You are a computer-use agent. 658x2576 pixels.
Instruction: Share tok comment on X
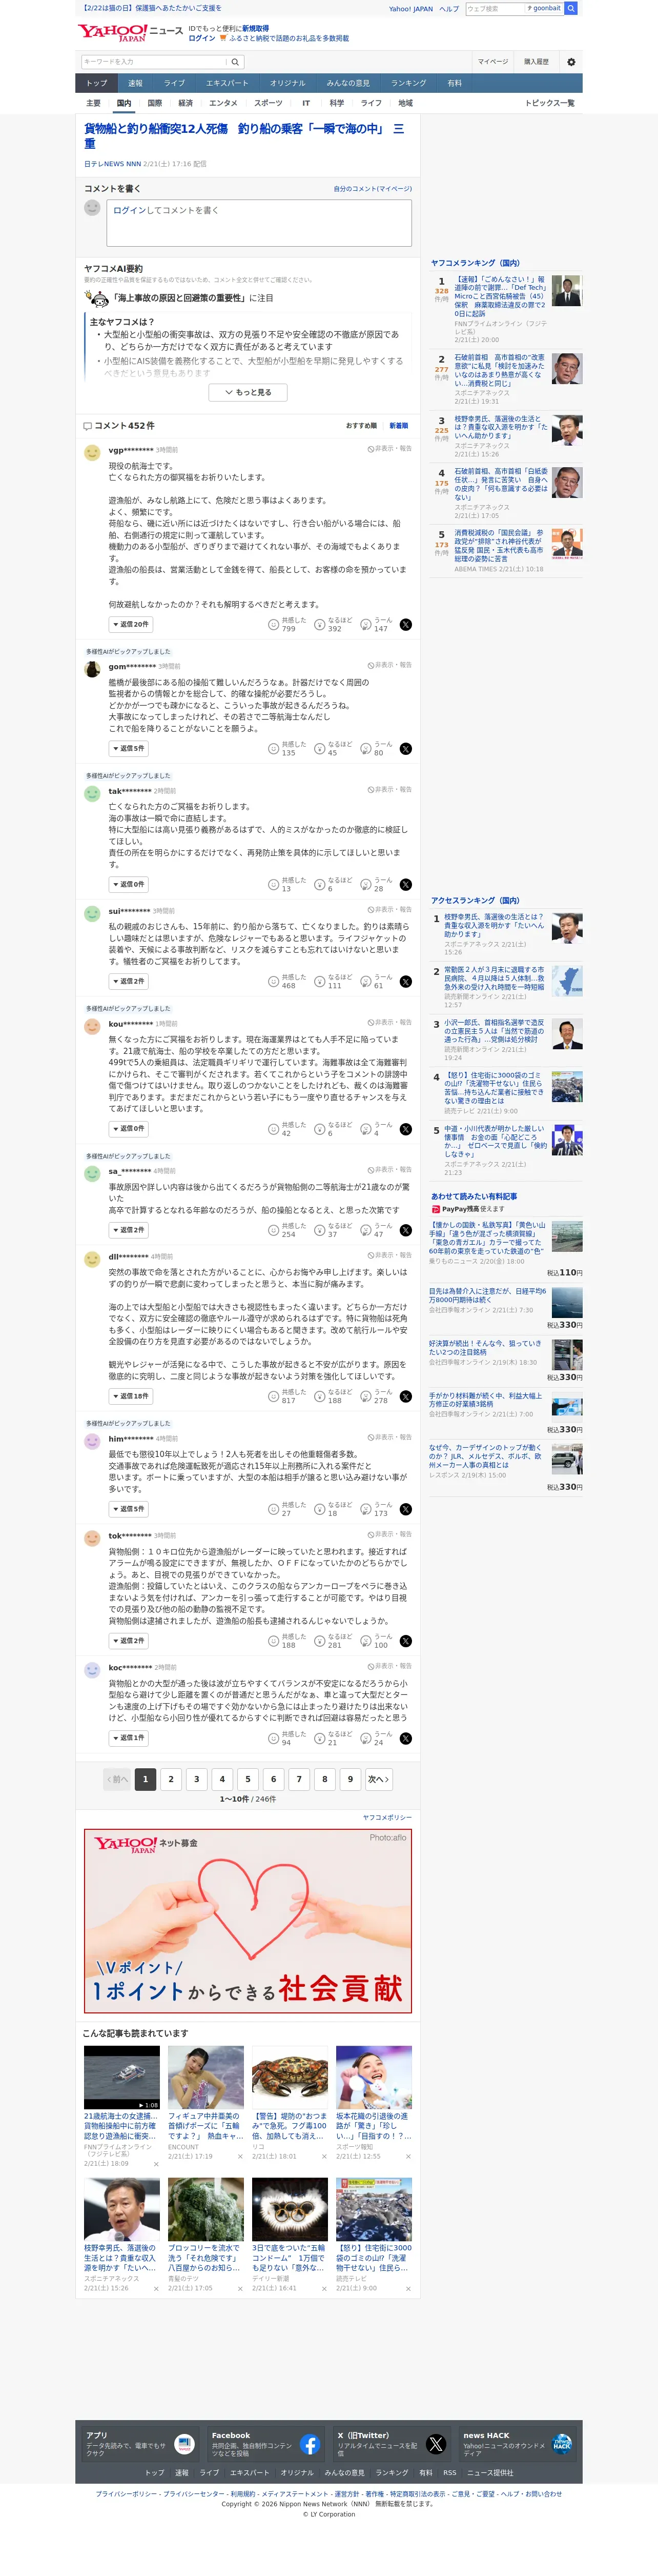click(x=405, y=1642)
